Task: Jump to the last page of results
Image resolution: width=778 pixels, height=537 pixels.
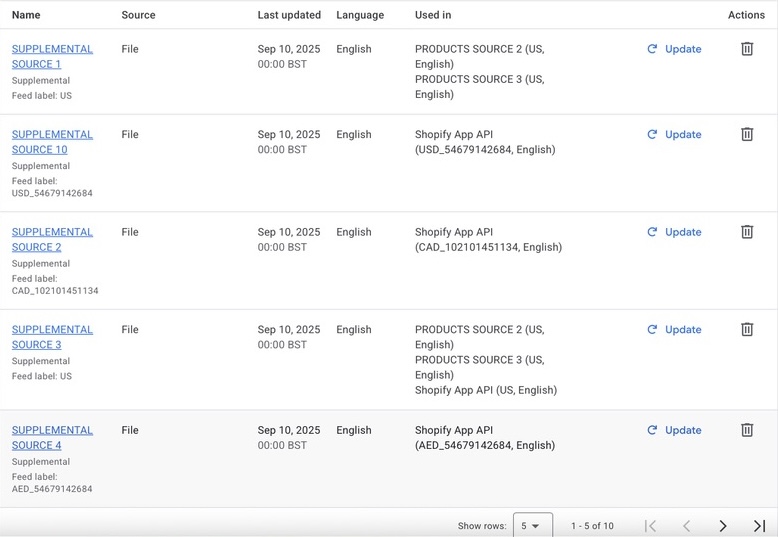Action: click(759, 526)
